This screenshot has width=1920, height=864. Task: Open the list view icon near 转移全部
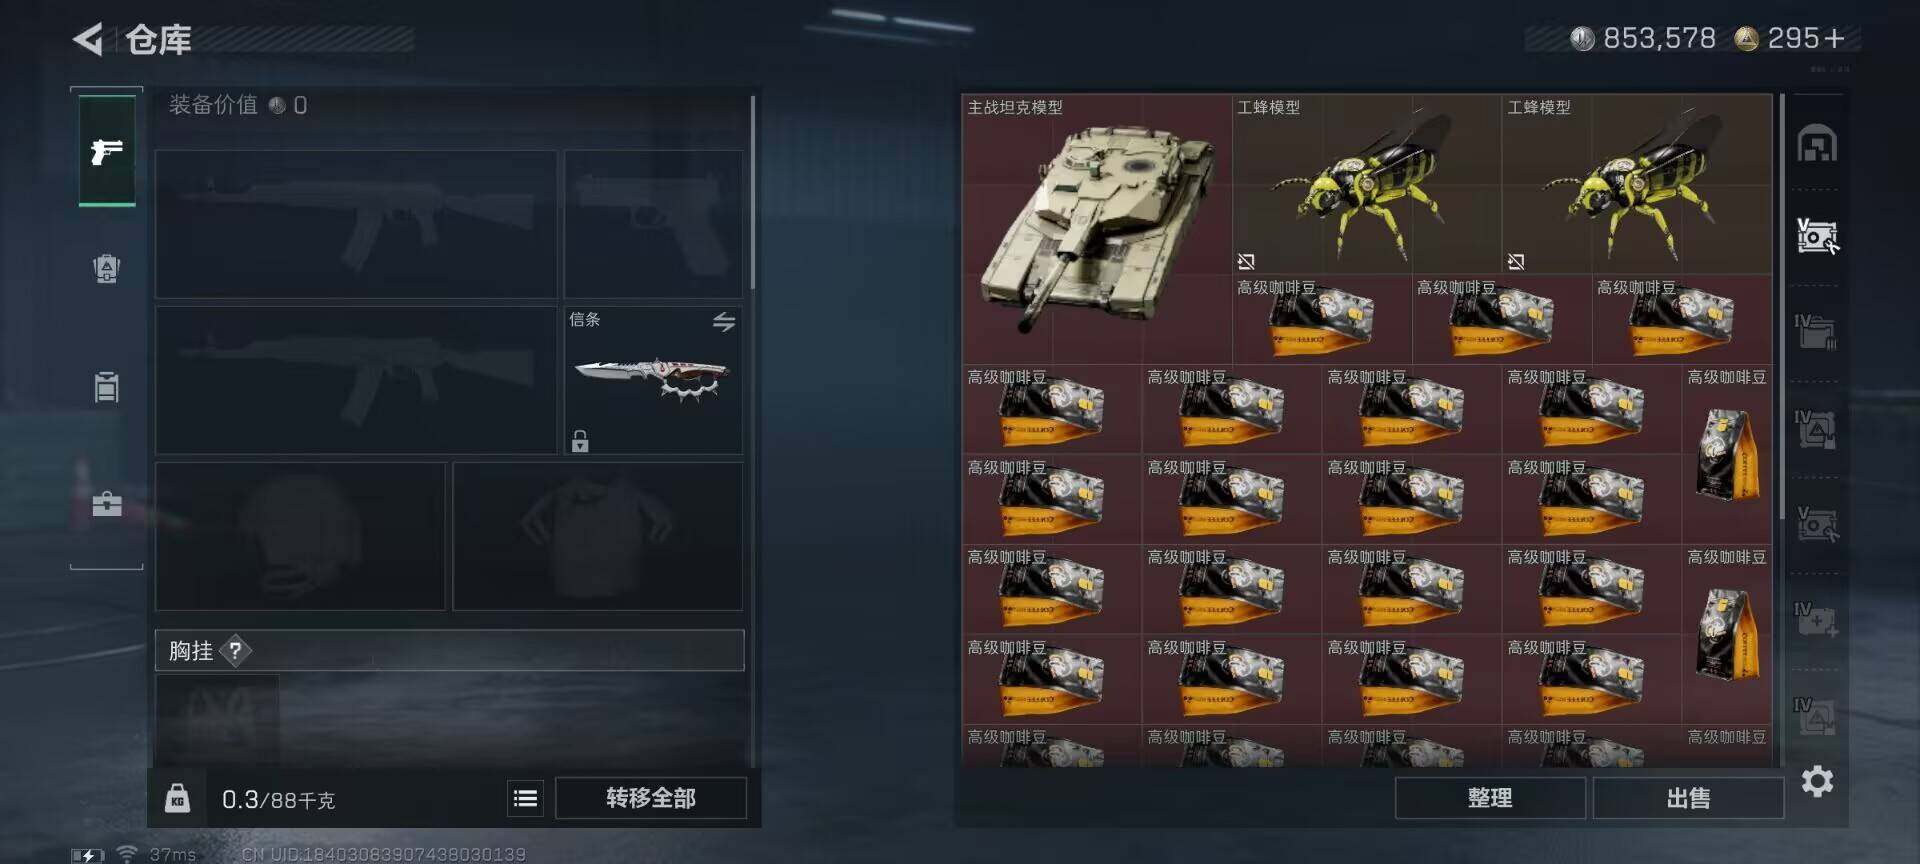[525, 798]
